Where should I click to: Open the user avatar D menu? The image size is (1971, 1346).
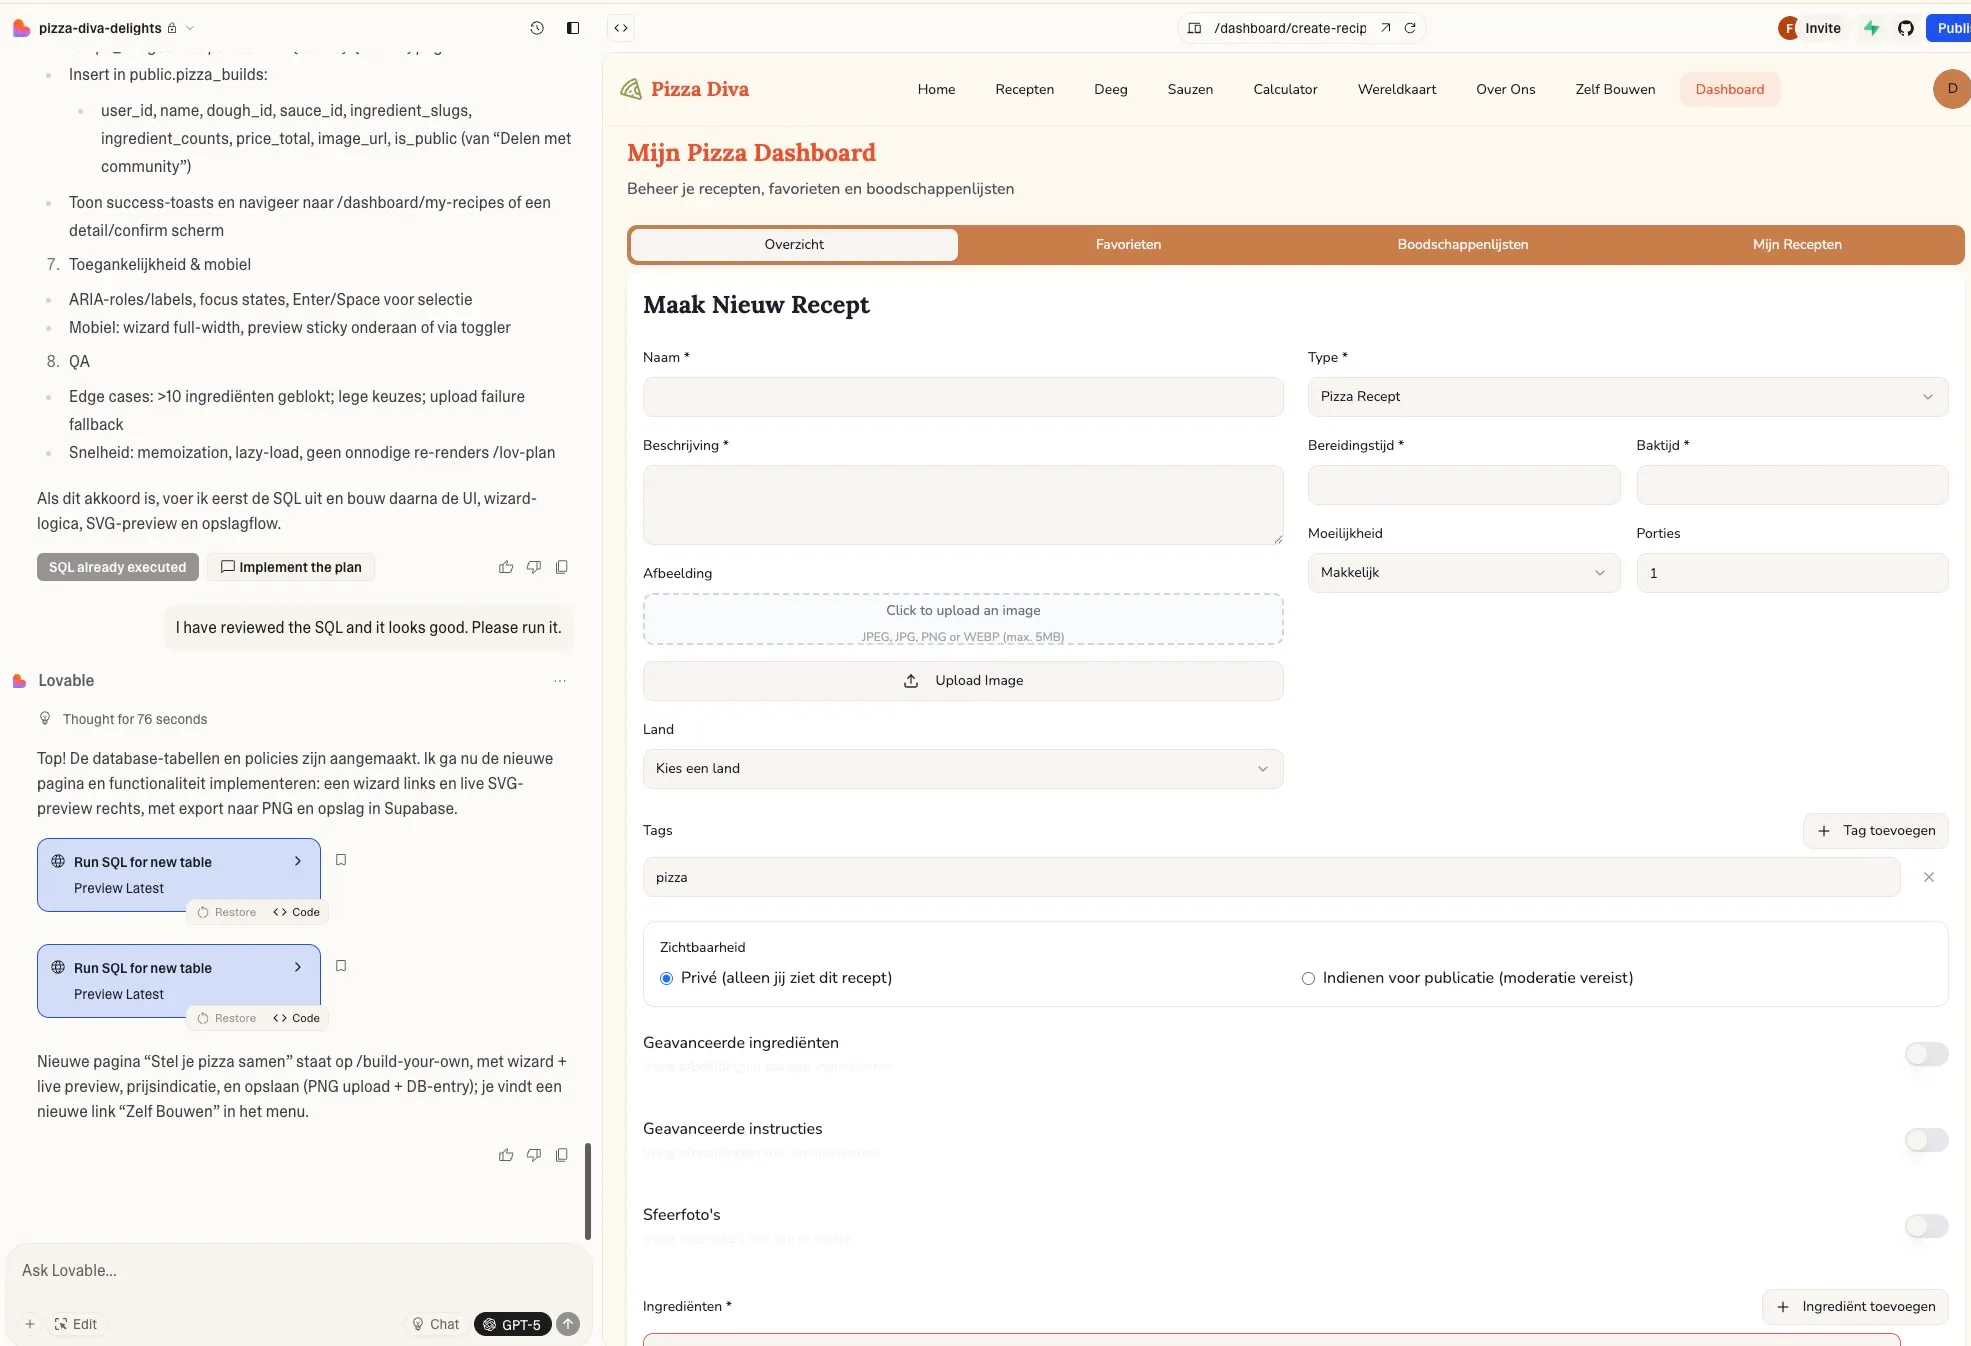pyautogui.click(x=1952, y=89)
